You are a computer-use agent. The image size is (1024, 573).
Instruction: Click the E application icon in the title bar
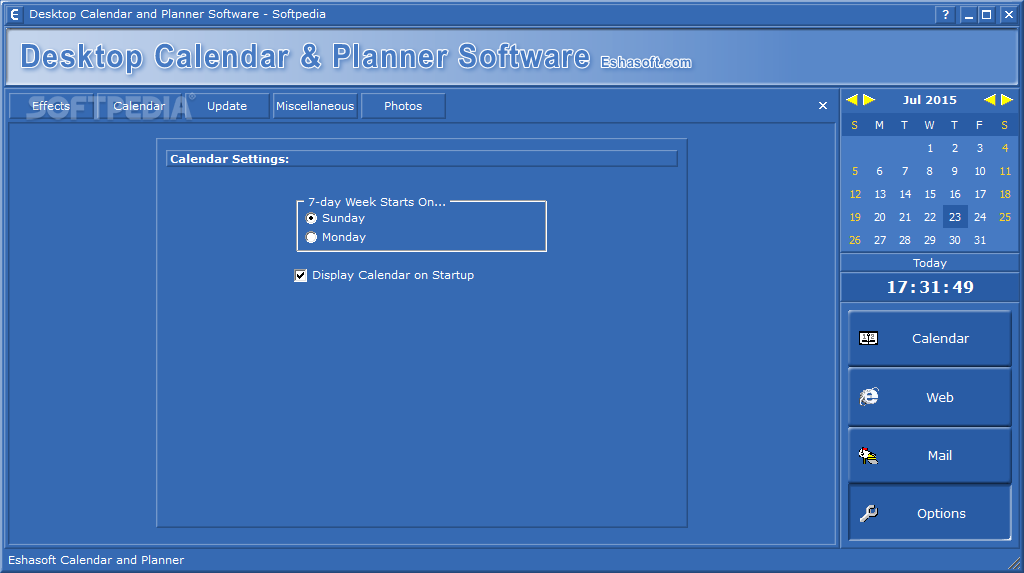14,14
